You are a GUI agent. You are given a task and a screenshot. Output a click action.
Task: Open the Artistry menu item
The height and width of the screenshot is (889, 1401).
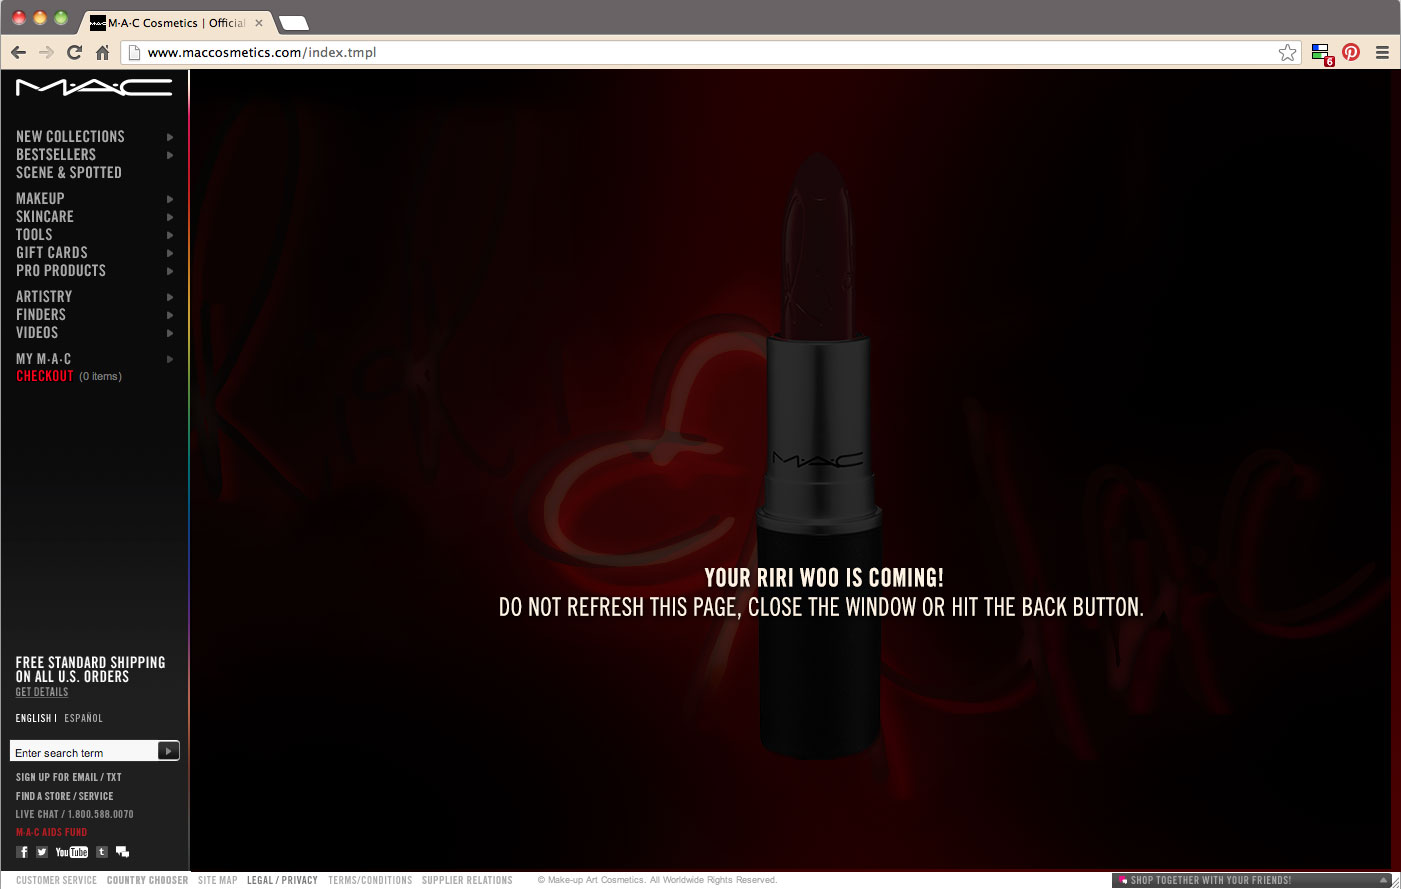(44, 297)
